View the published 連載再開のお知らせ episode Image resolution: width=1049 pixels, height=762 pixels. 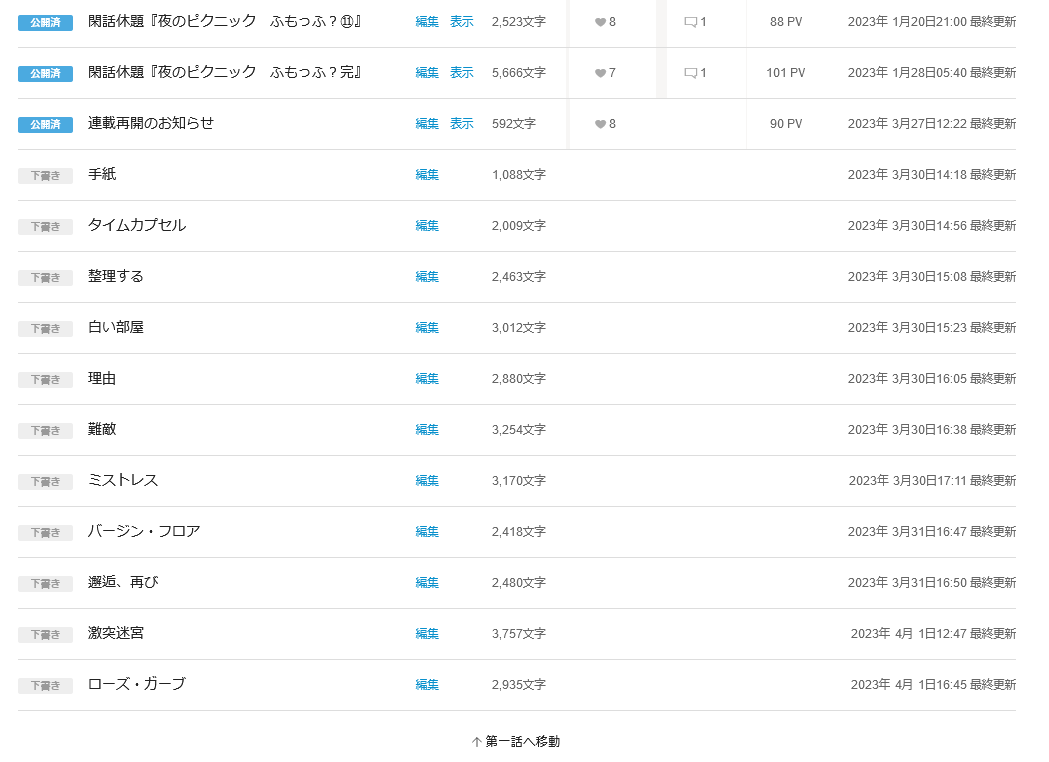[x=461, y=124]
